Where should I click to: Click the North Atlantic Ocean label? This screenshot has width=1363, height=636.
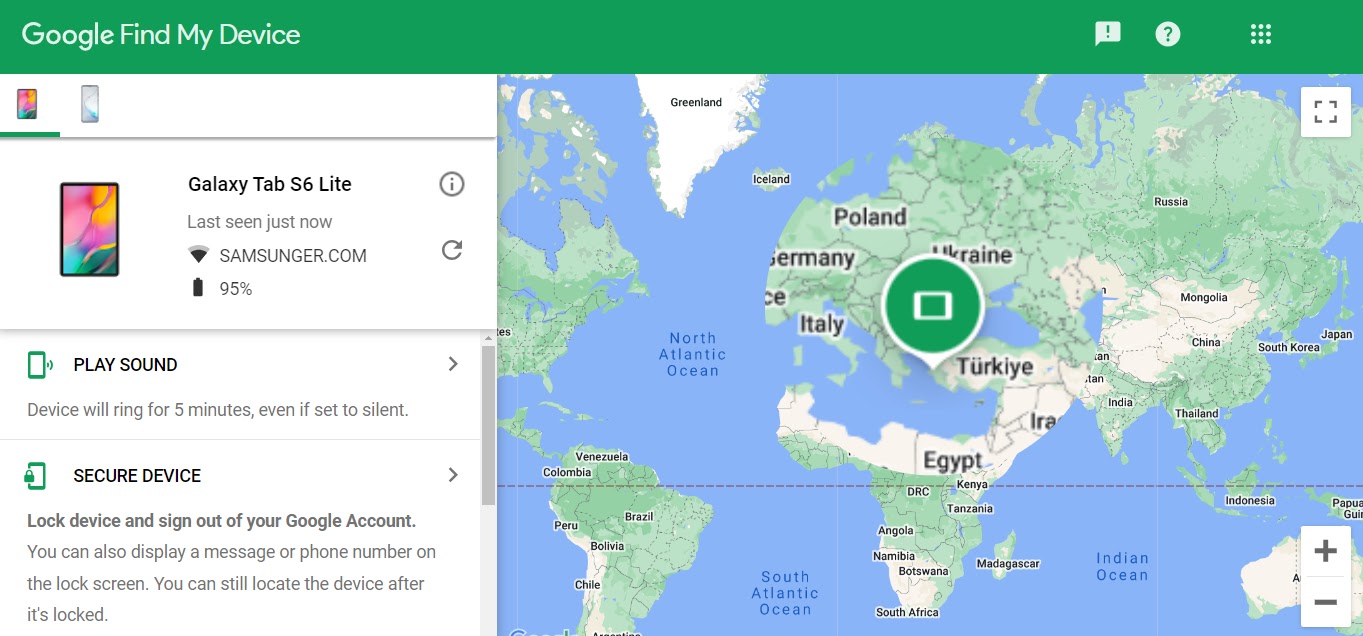point(693,354)
